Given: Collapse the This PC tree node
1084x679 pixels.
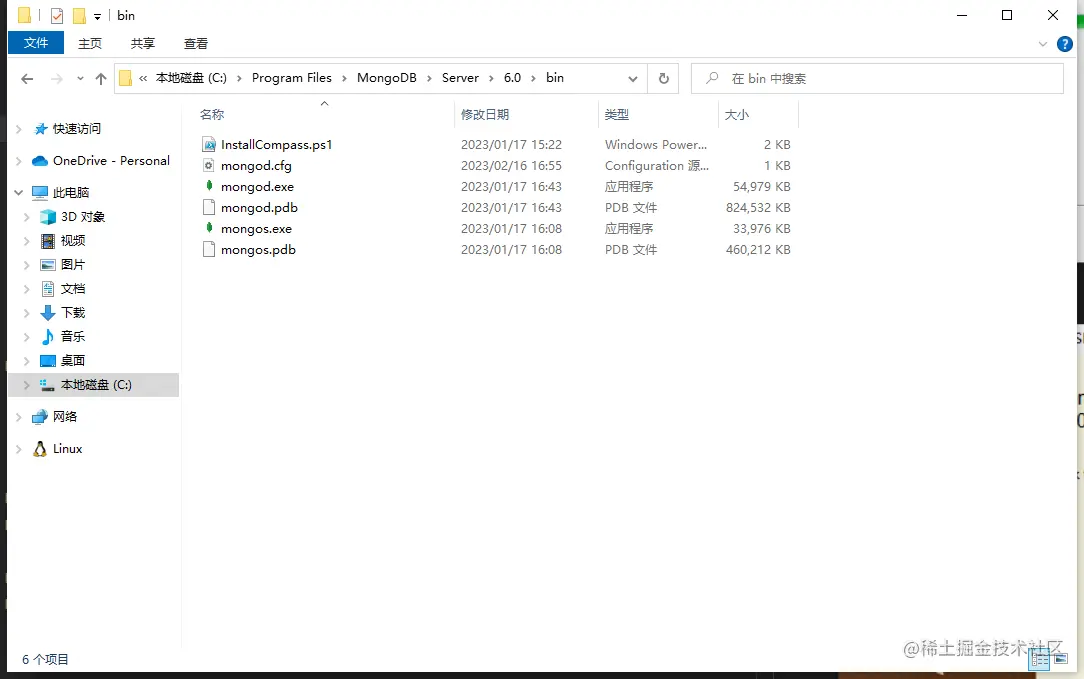Looking at the screenshot, I should [19, 192].
